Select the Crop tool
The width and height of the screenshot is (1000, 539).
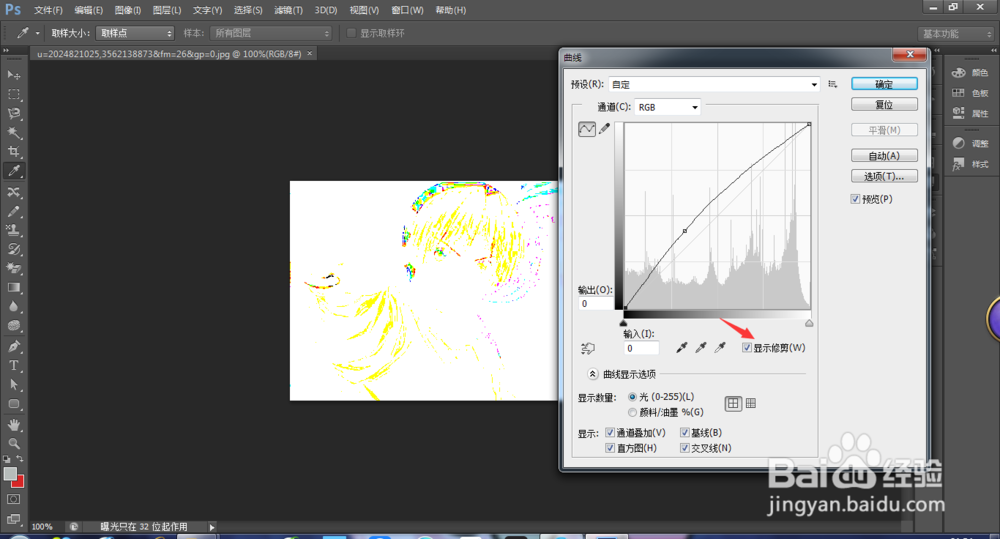tap(13, 152)
